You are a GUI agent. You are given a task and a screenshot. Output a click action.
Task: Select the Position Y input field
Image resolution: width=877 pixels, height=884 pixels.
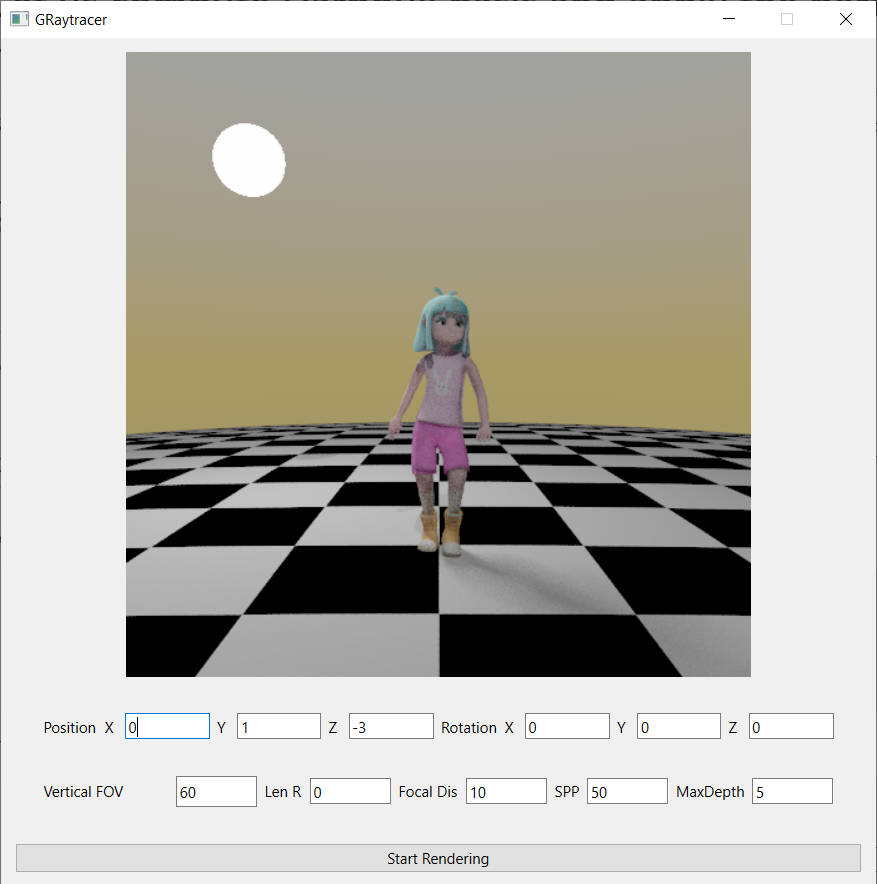(278, 727)
